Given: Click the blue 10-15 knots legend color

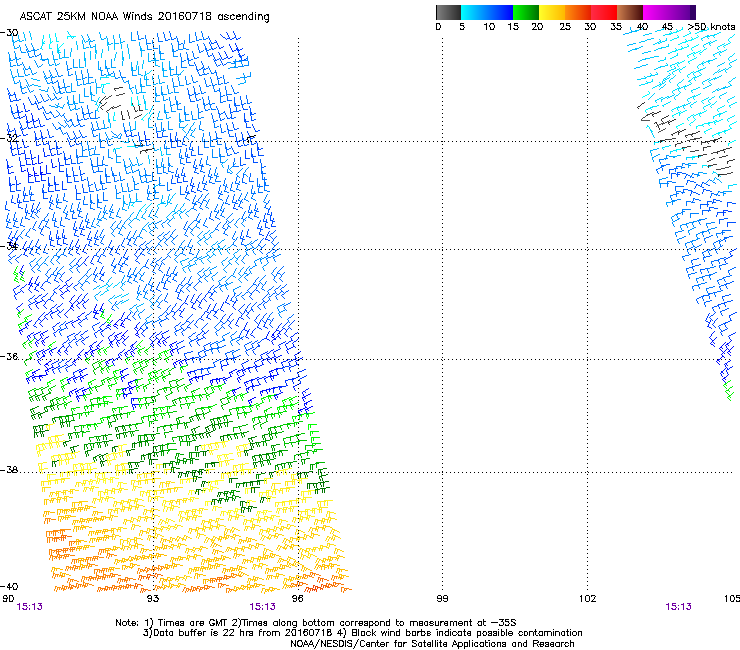Looking at the screenshot, I should [500, 12].
